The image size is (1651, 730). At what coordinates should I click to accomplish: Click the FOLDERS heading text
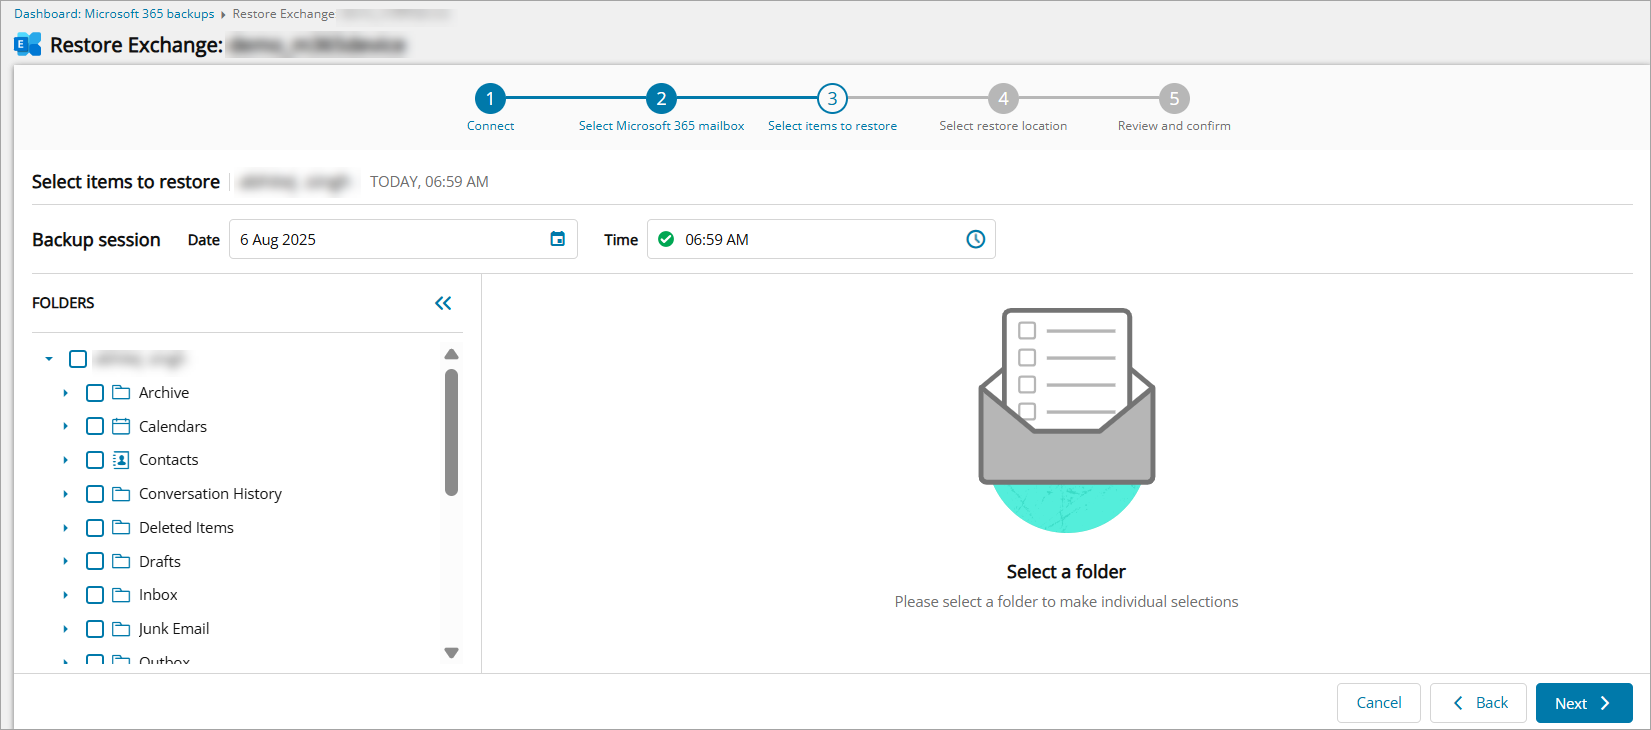63,303
